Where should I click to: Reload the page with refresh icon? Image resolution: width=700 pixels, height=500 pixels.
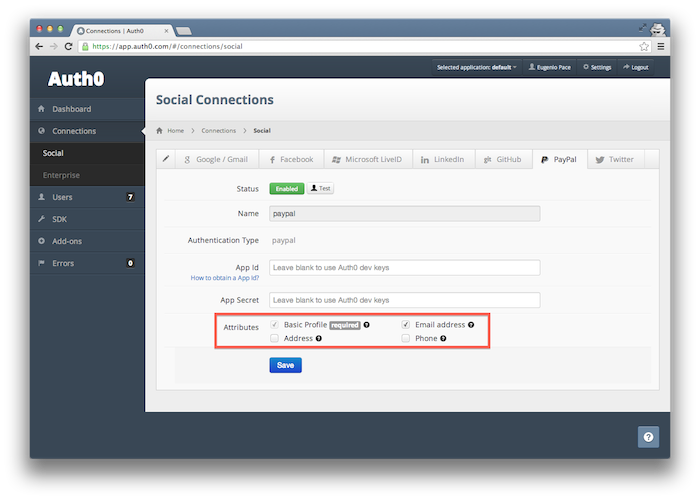click(68, 46)
